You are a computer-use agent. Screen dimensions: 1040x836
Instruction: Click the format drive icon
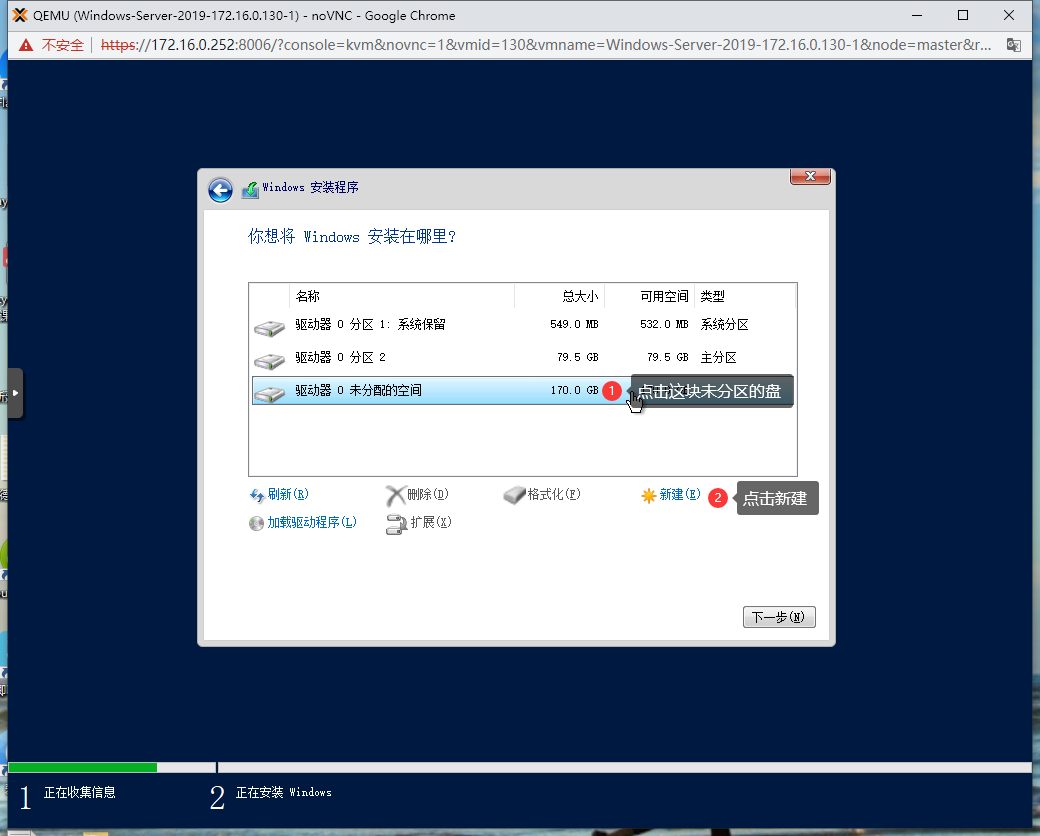(x=515, y=496)
